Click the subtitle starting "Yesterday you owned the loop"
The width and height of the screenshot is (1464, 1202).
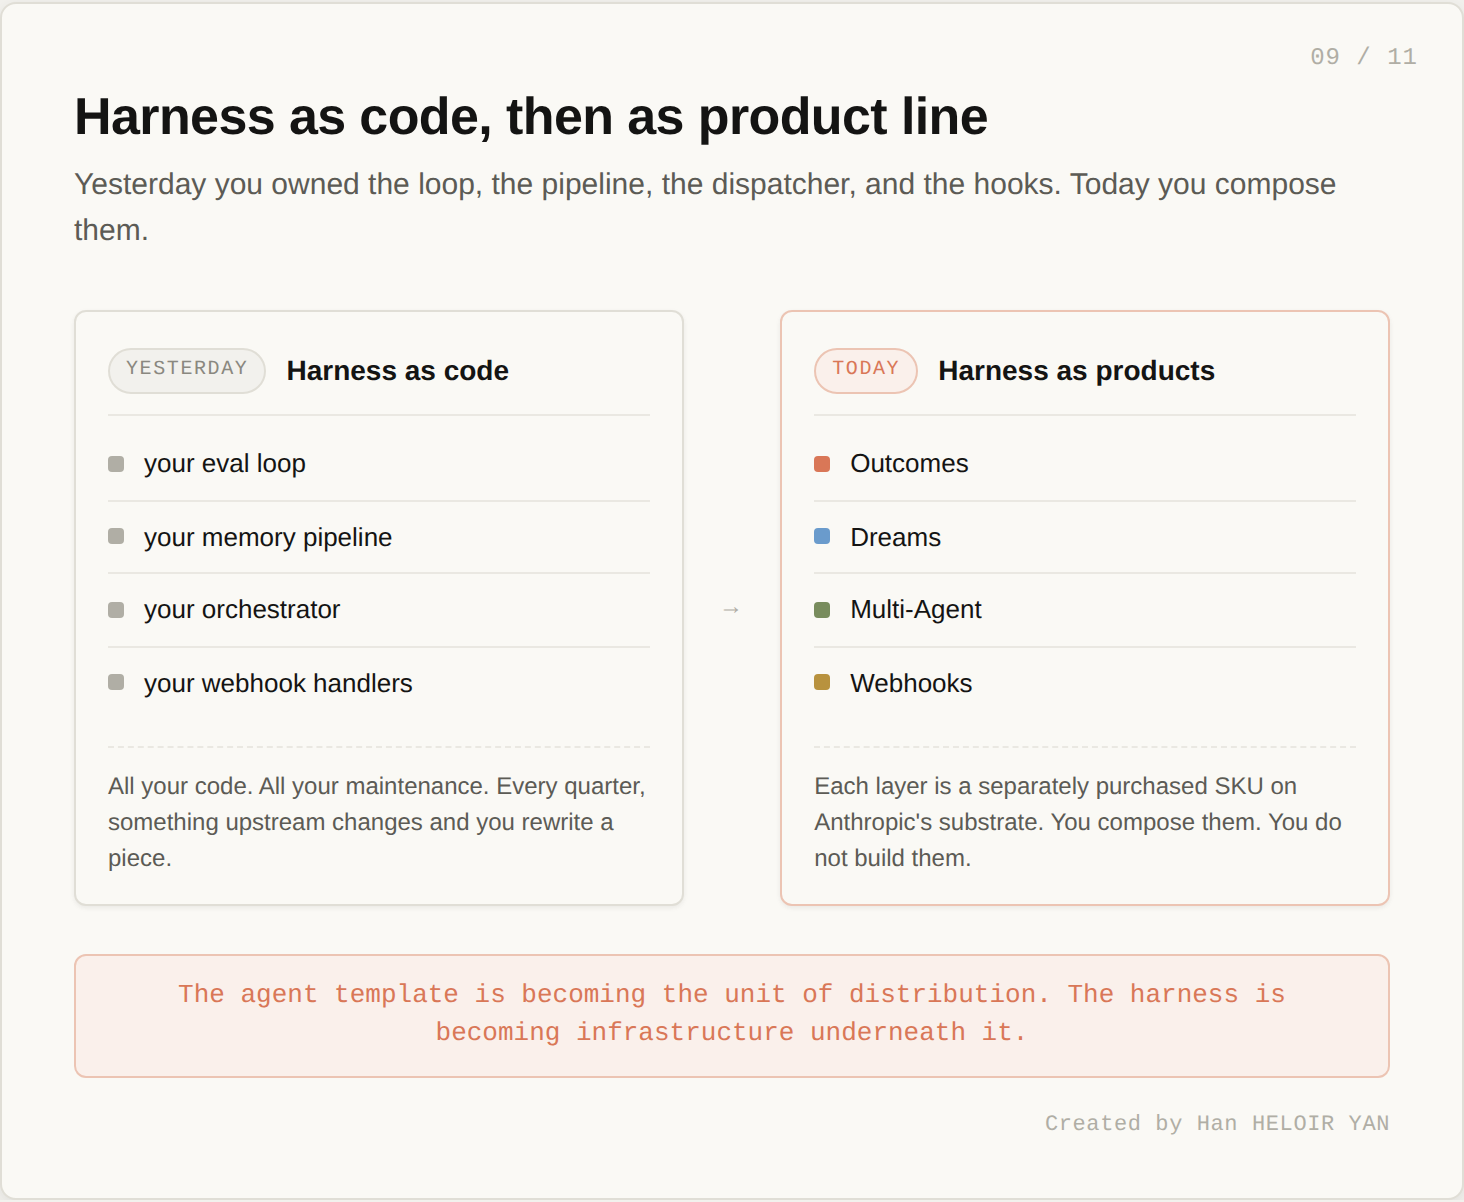(x=705, y=207)
